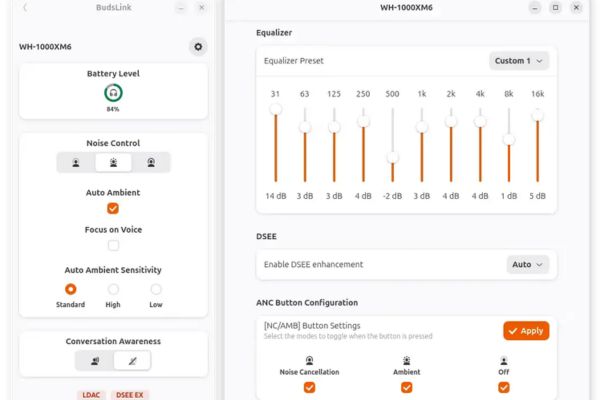The height and width of the screenshot is (400, 600).
Task: Click the headphone battery level icon
Action: pyautogui.click(x=113, y=93)
